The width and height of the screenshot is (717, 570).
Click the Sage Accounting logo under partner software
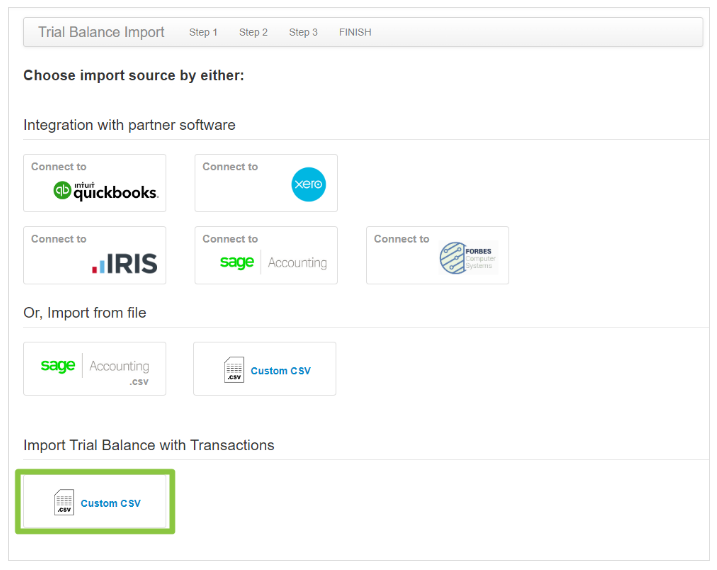click(273, 263)
